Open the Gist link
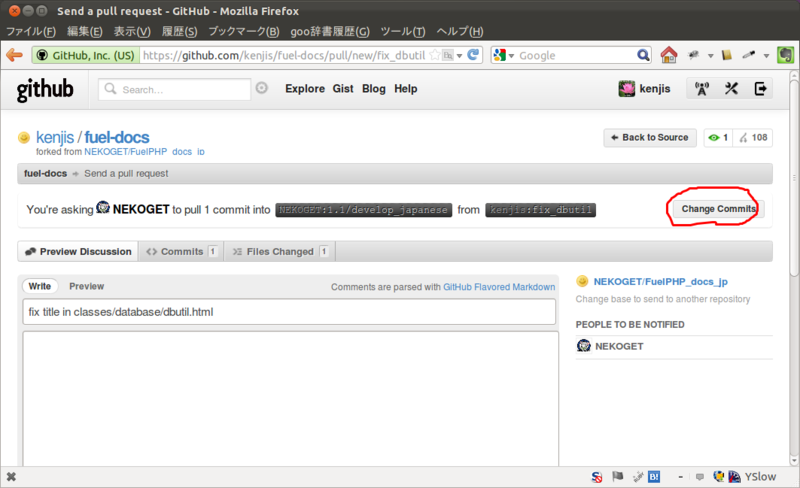Screen dimensions: 800x488 point(343,89)
